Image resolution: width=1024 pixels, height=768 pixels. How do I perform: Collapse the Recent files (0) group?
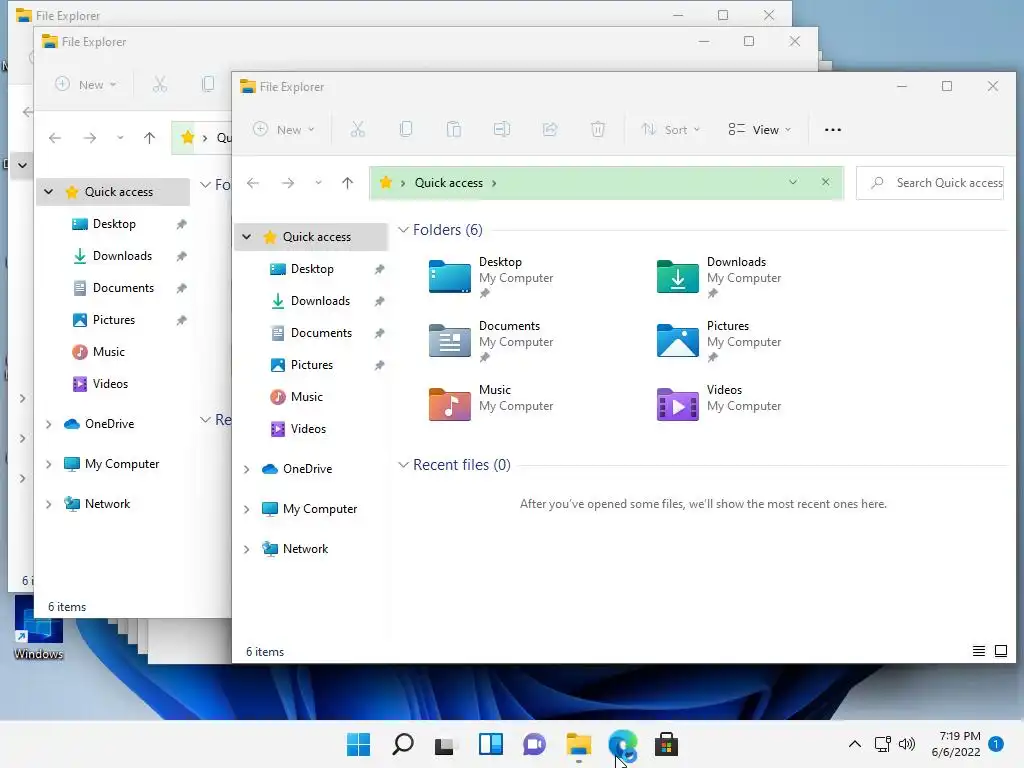point(404,464)
